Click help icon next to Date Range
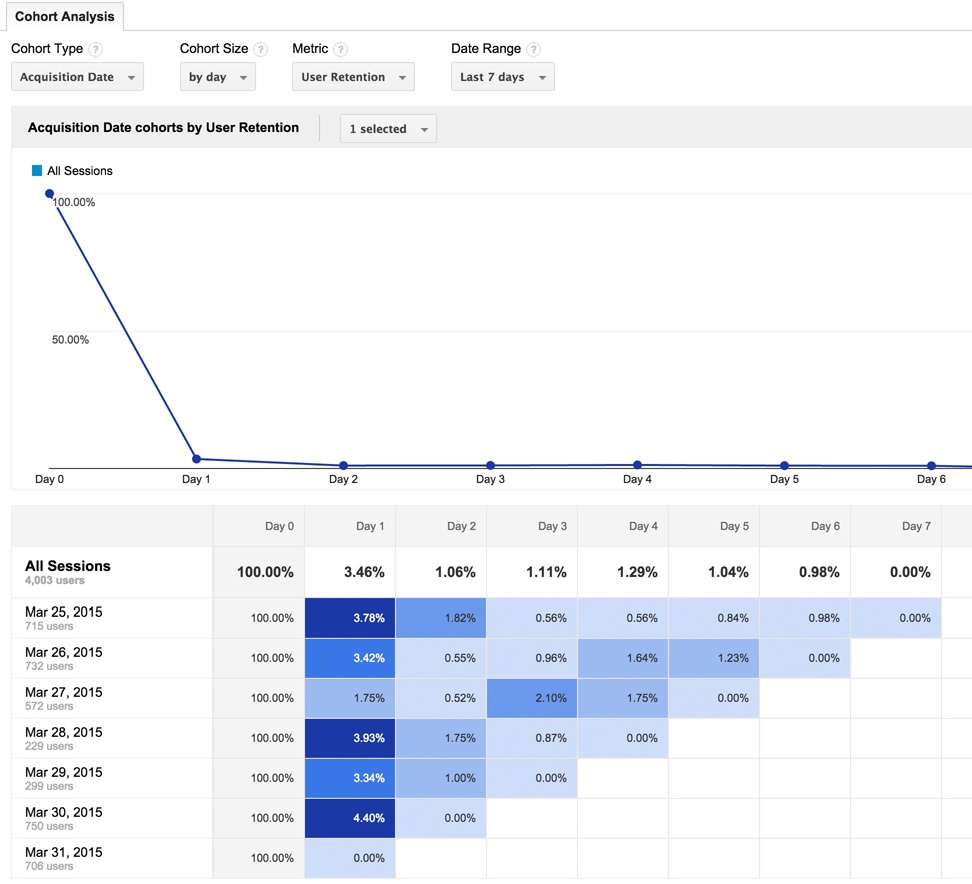 click(534, 49)
